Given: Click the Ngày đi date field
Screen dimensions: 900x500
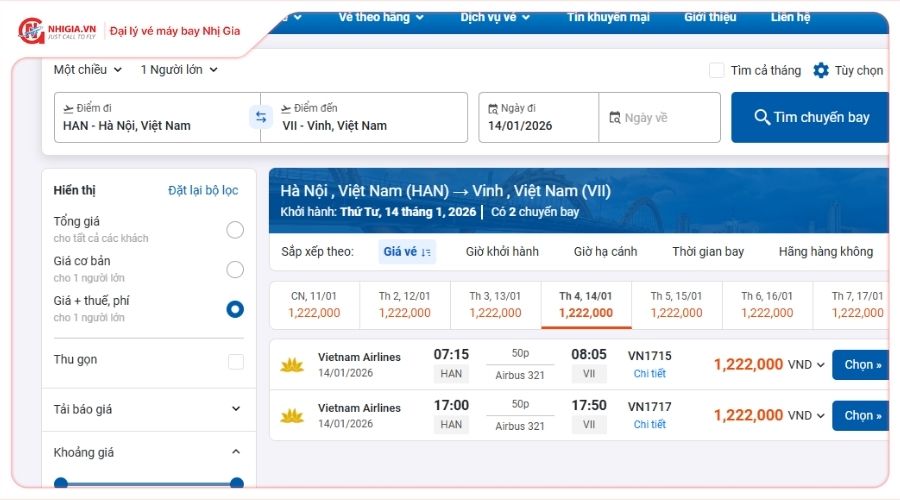Looking at the screenshot, I should [x=539, y=117].
